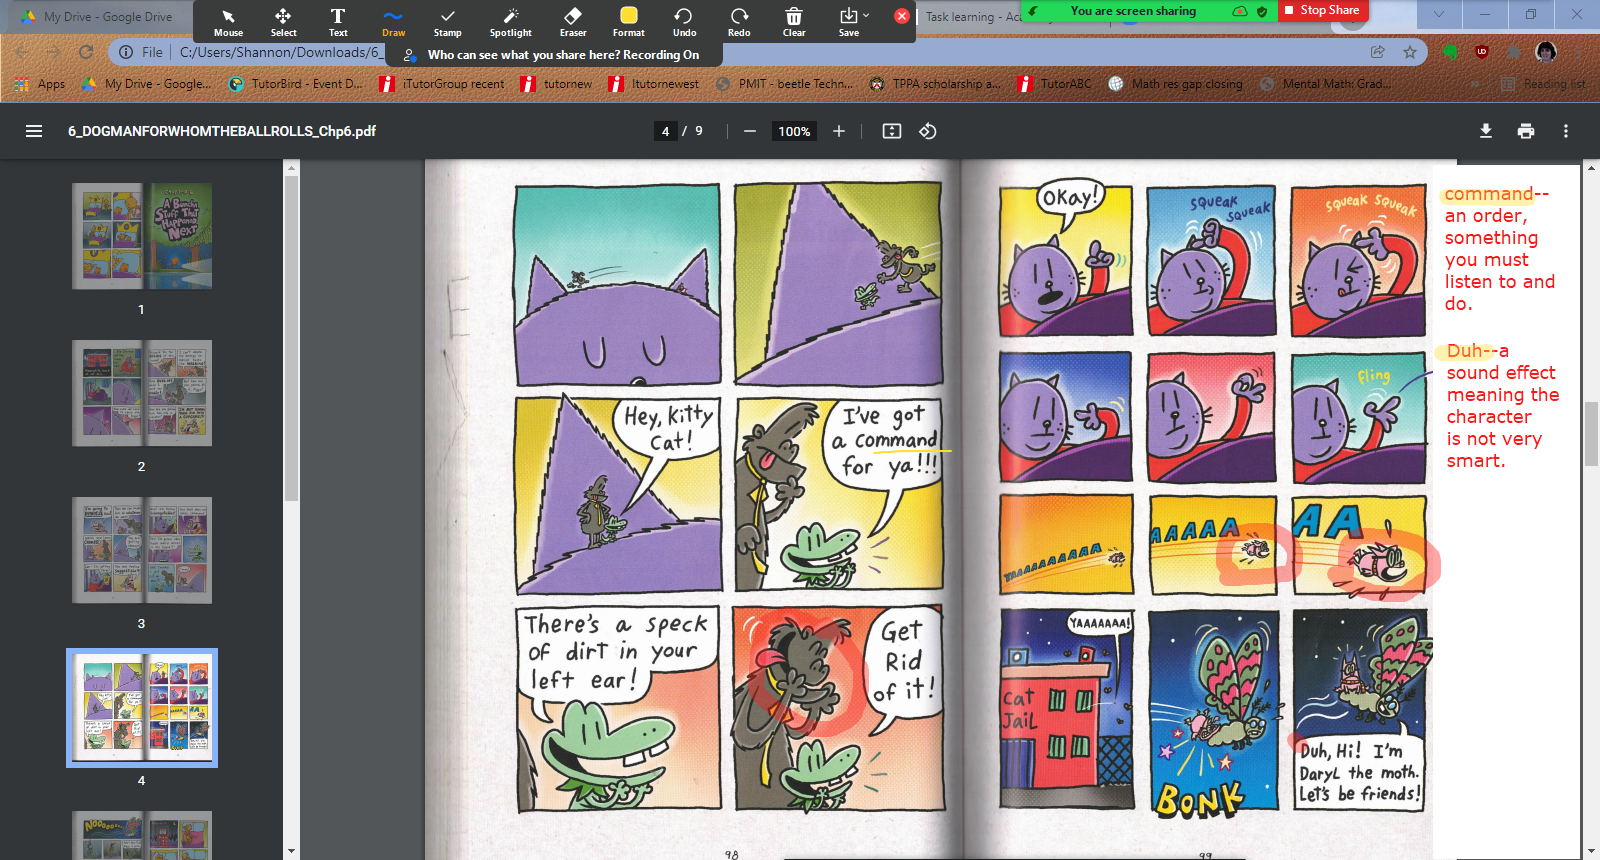Open page 3 thumbnail
The image size is (1600, 860).
click(x=141, y=550)
